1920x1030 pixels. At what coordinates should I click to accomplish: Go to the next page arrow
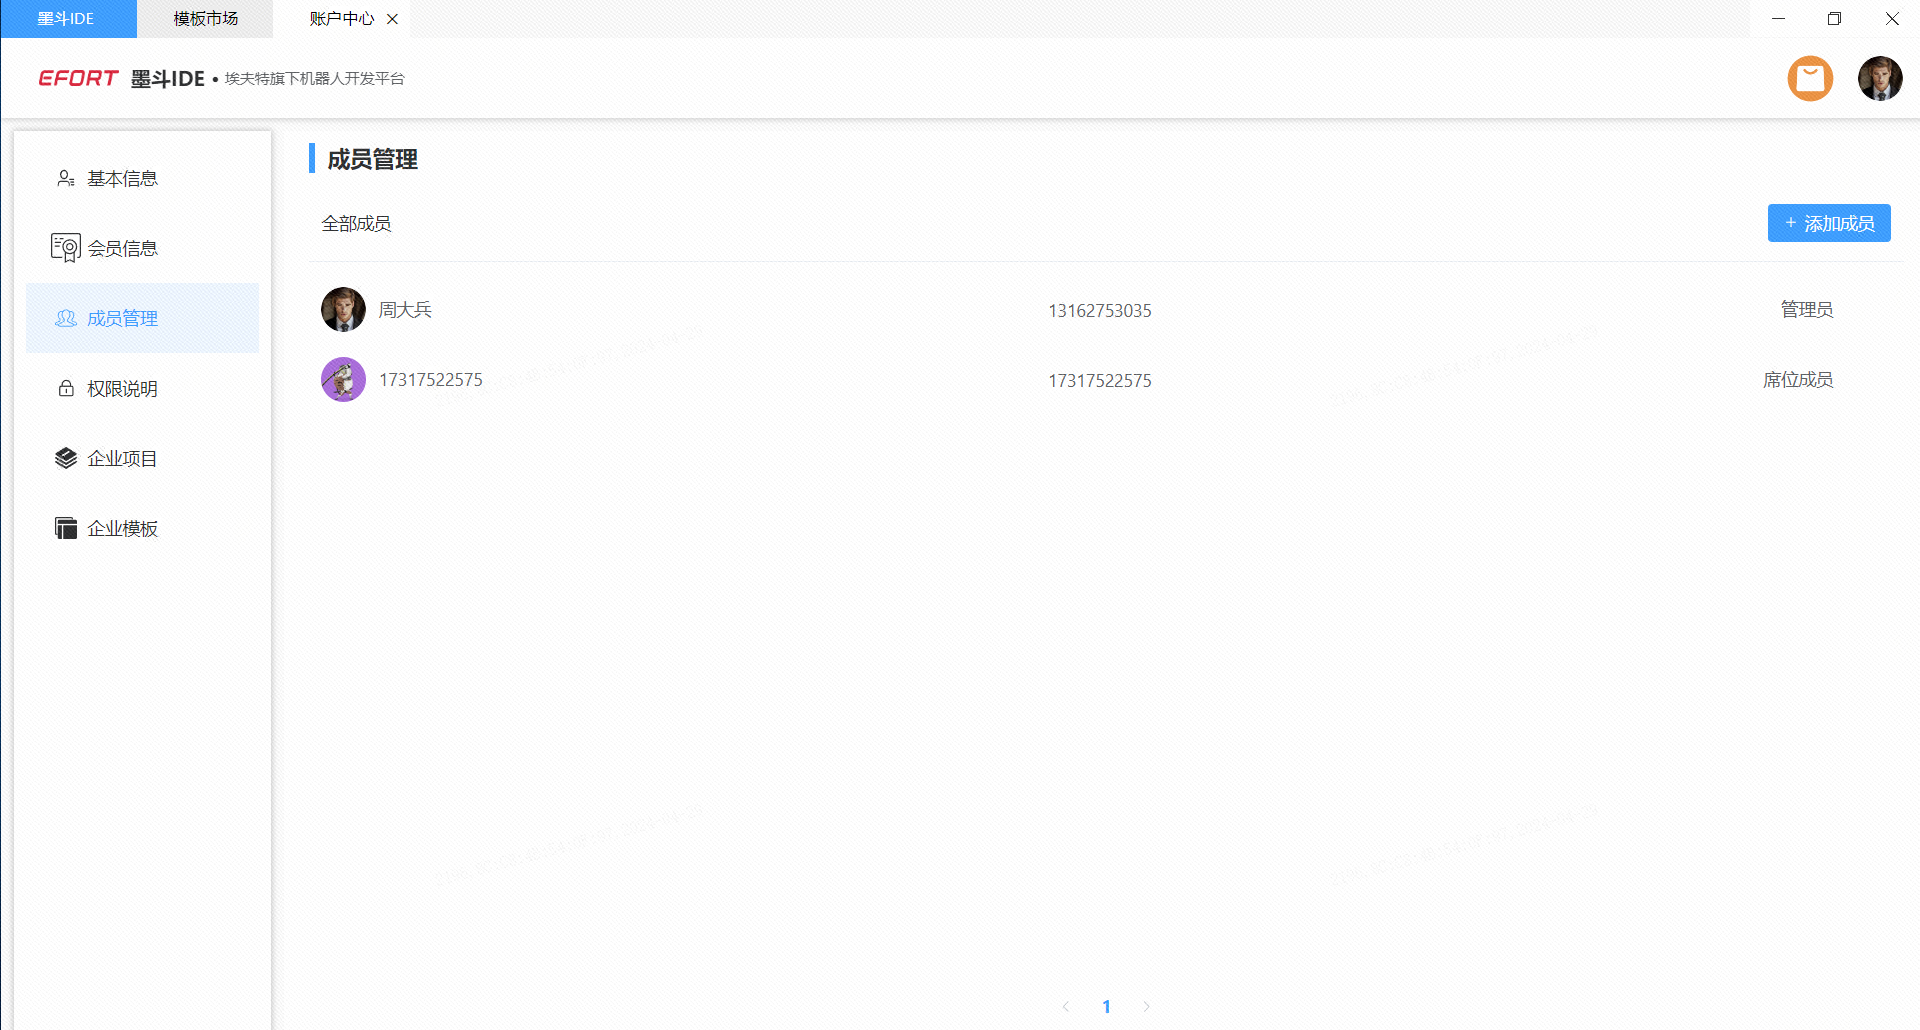[1146, 1006]
